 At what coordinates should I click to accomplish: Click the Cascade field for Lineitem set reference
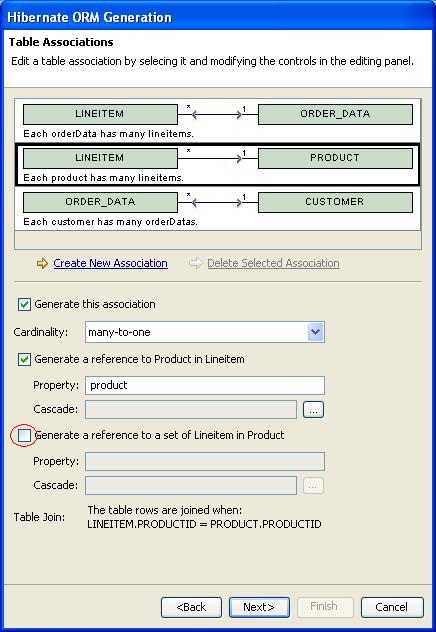point(191,486)
